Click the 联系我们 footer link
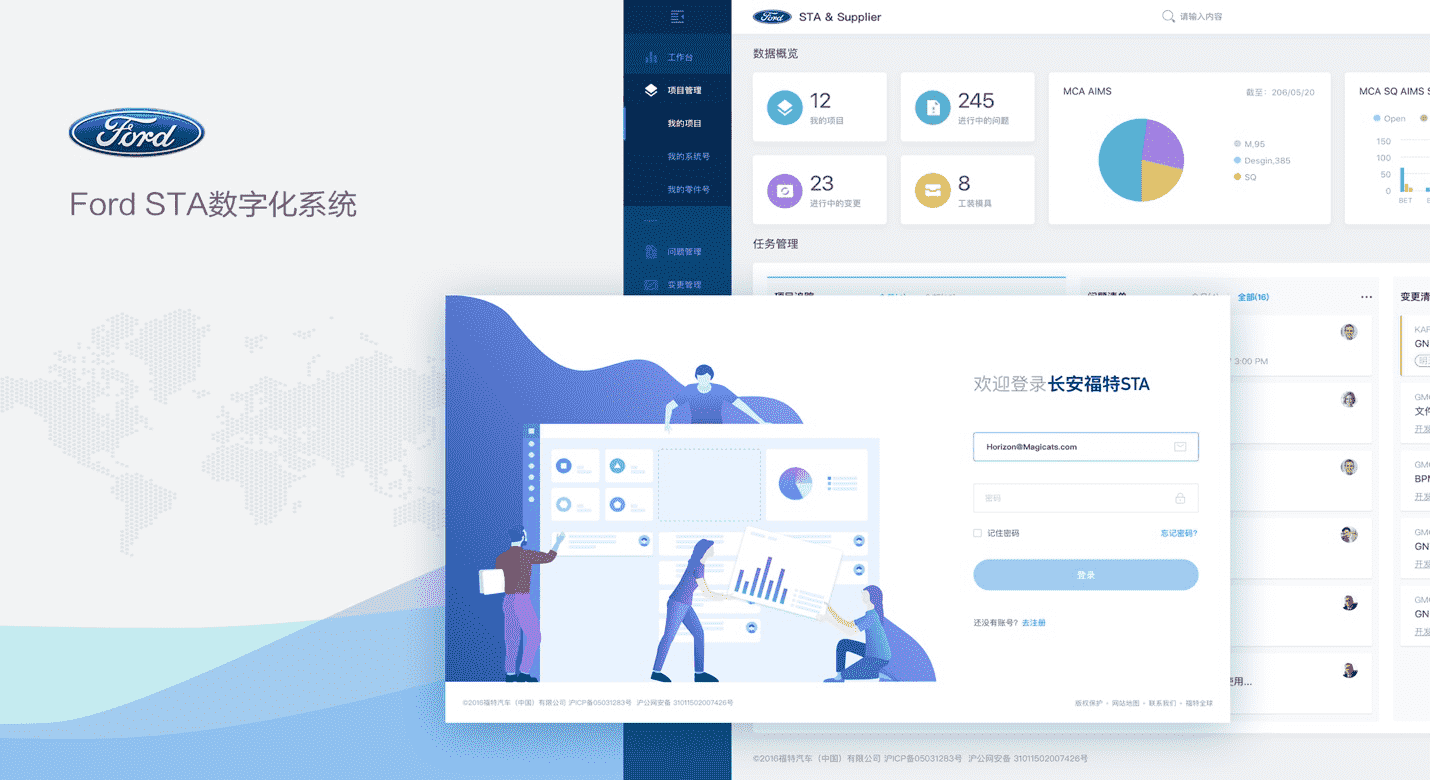 pyautogui.click(x=1162, y=703)
